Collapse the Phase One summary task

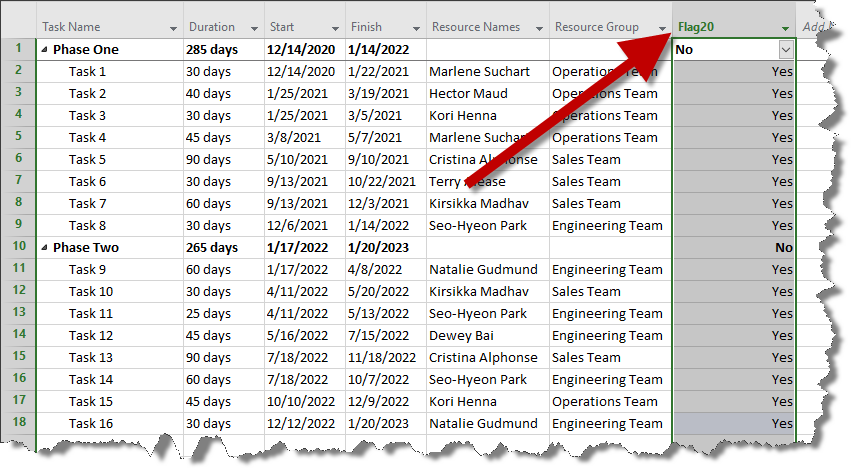[45, 49]
